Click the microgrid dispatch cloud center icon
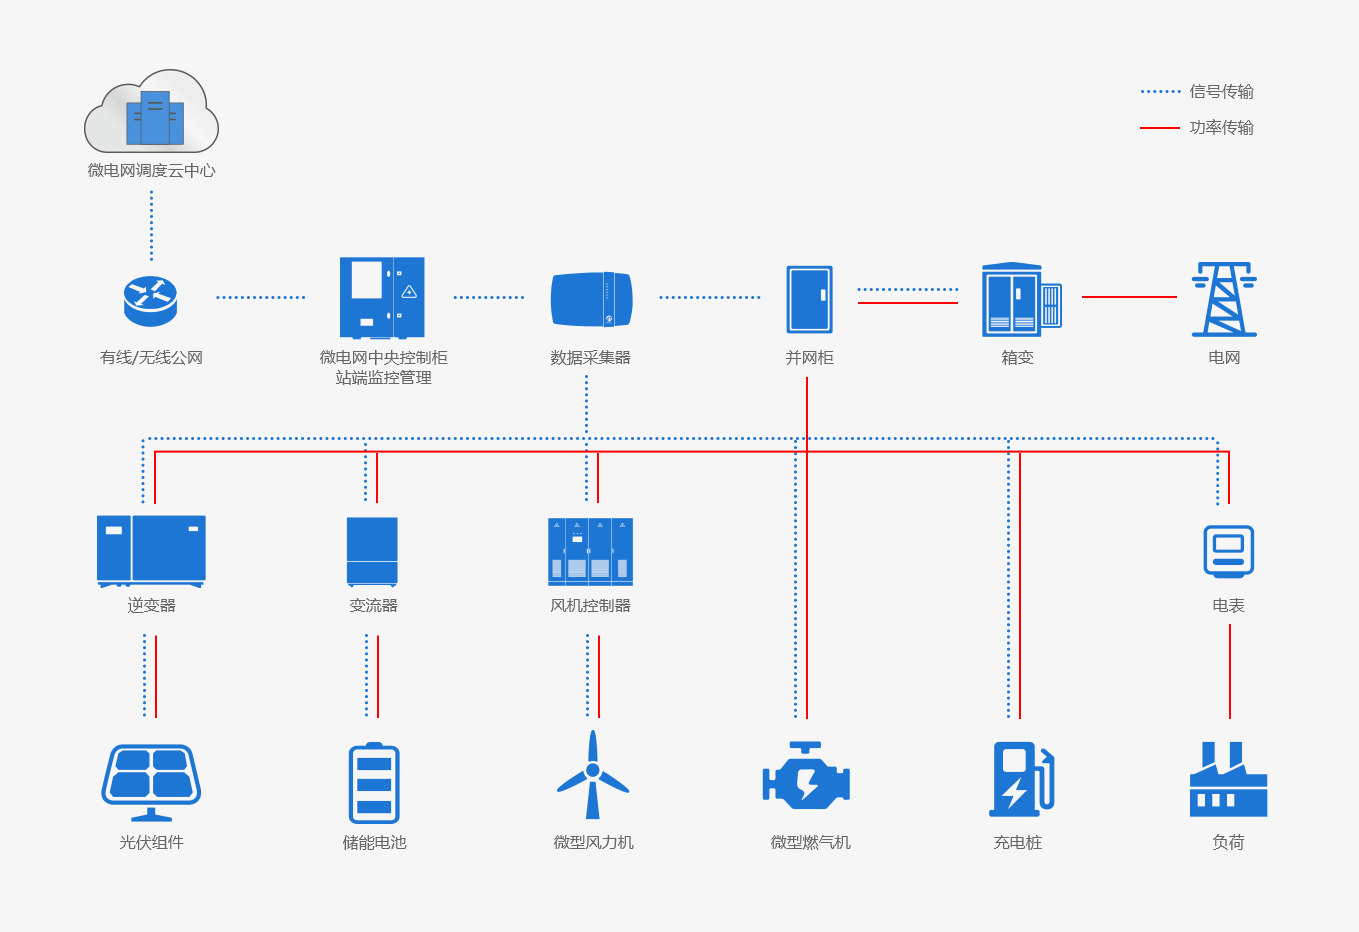1359x932 pixels. point(151,112)
